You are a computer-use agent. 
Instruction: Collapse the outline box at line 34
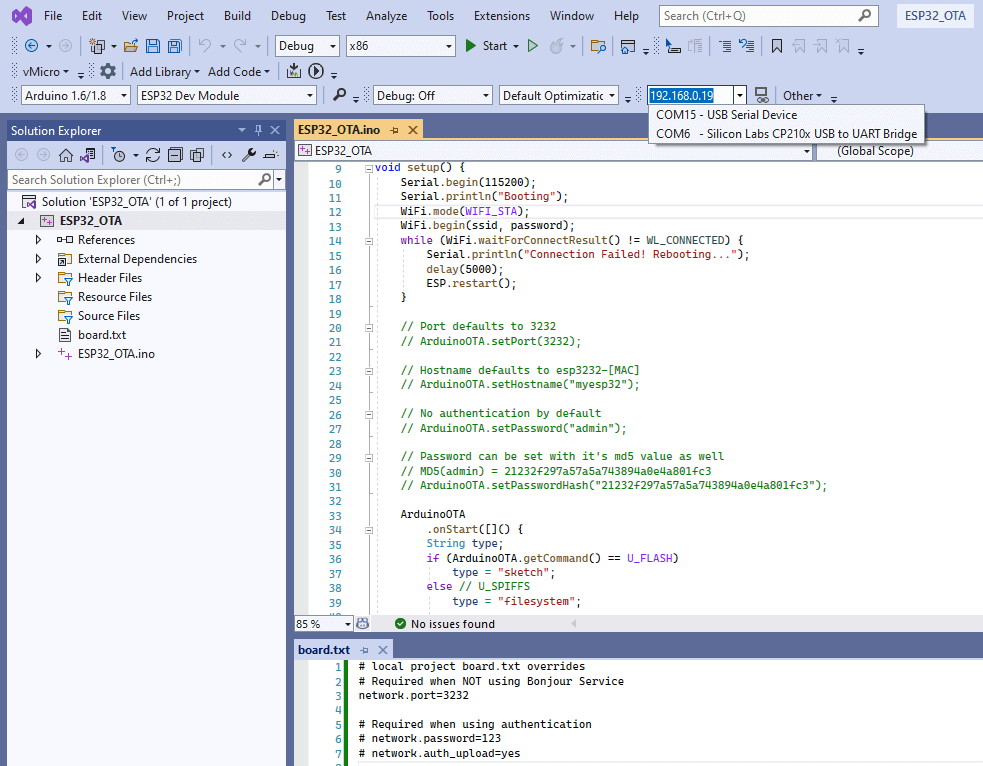[x=369, y=530]
